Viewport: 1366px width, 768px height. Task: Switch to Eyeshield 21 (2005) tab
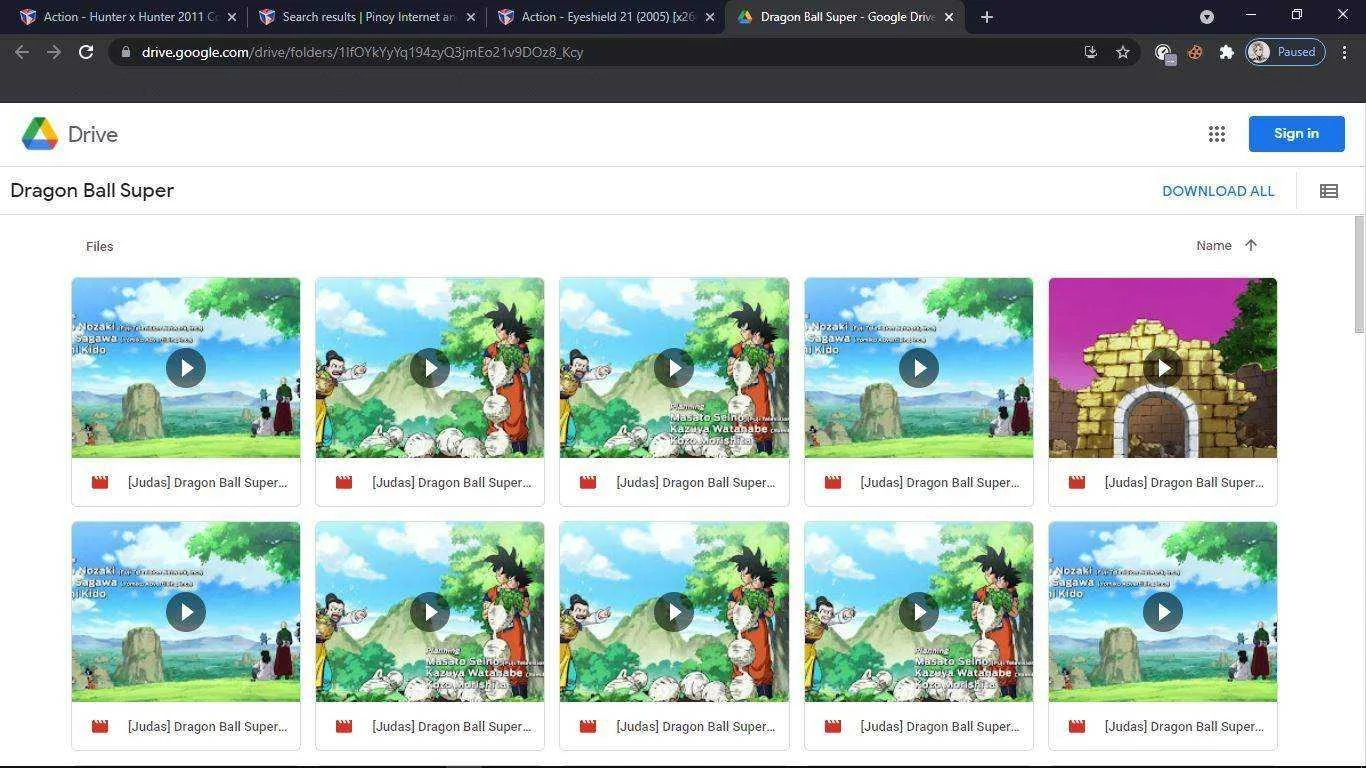coord(605,17)
